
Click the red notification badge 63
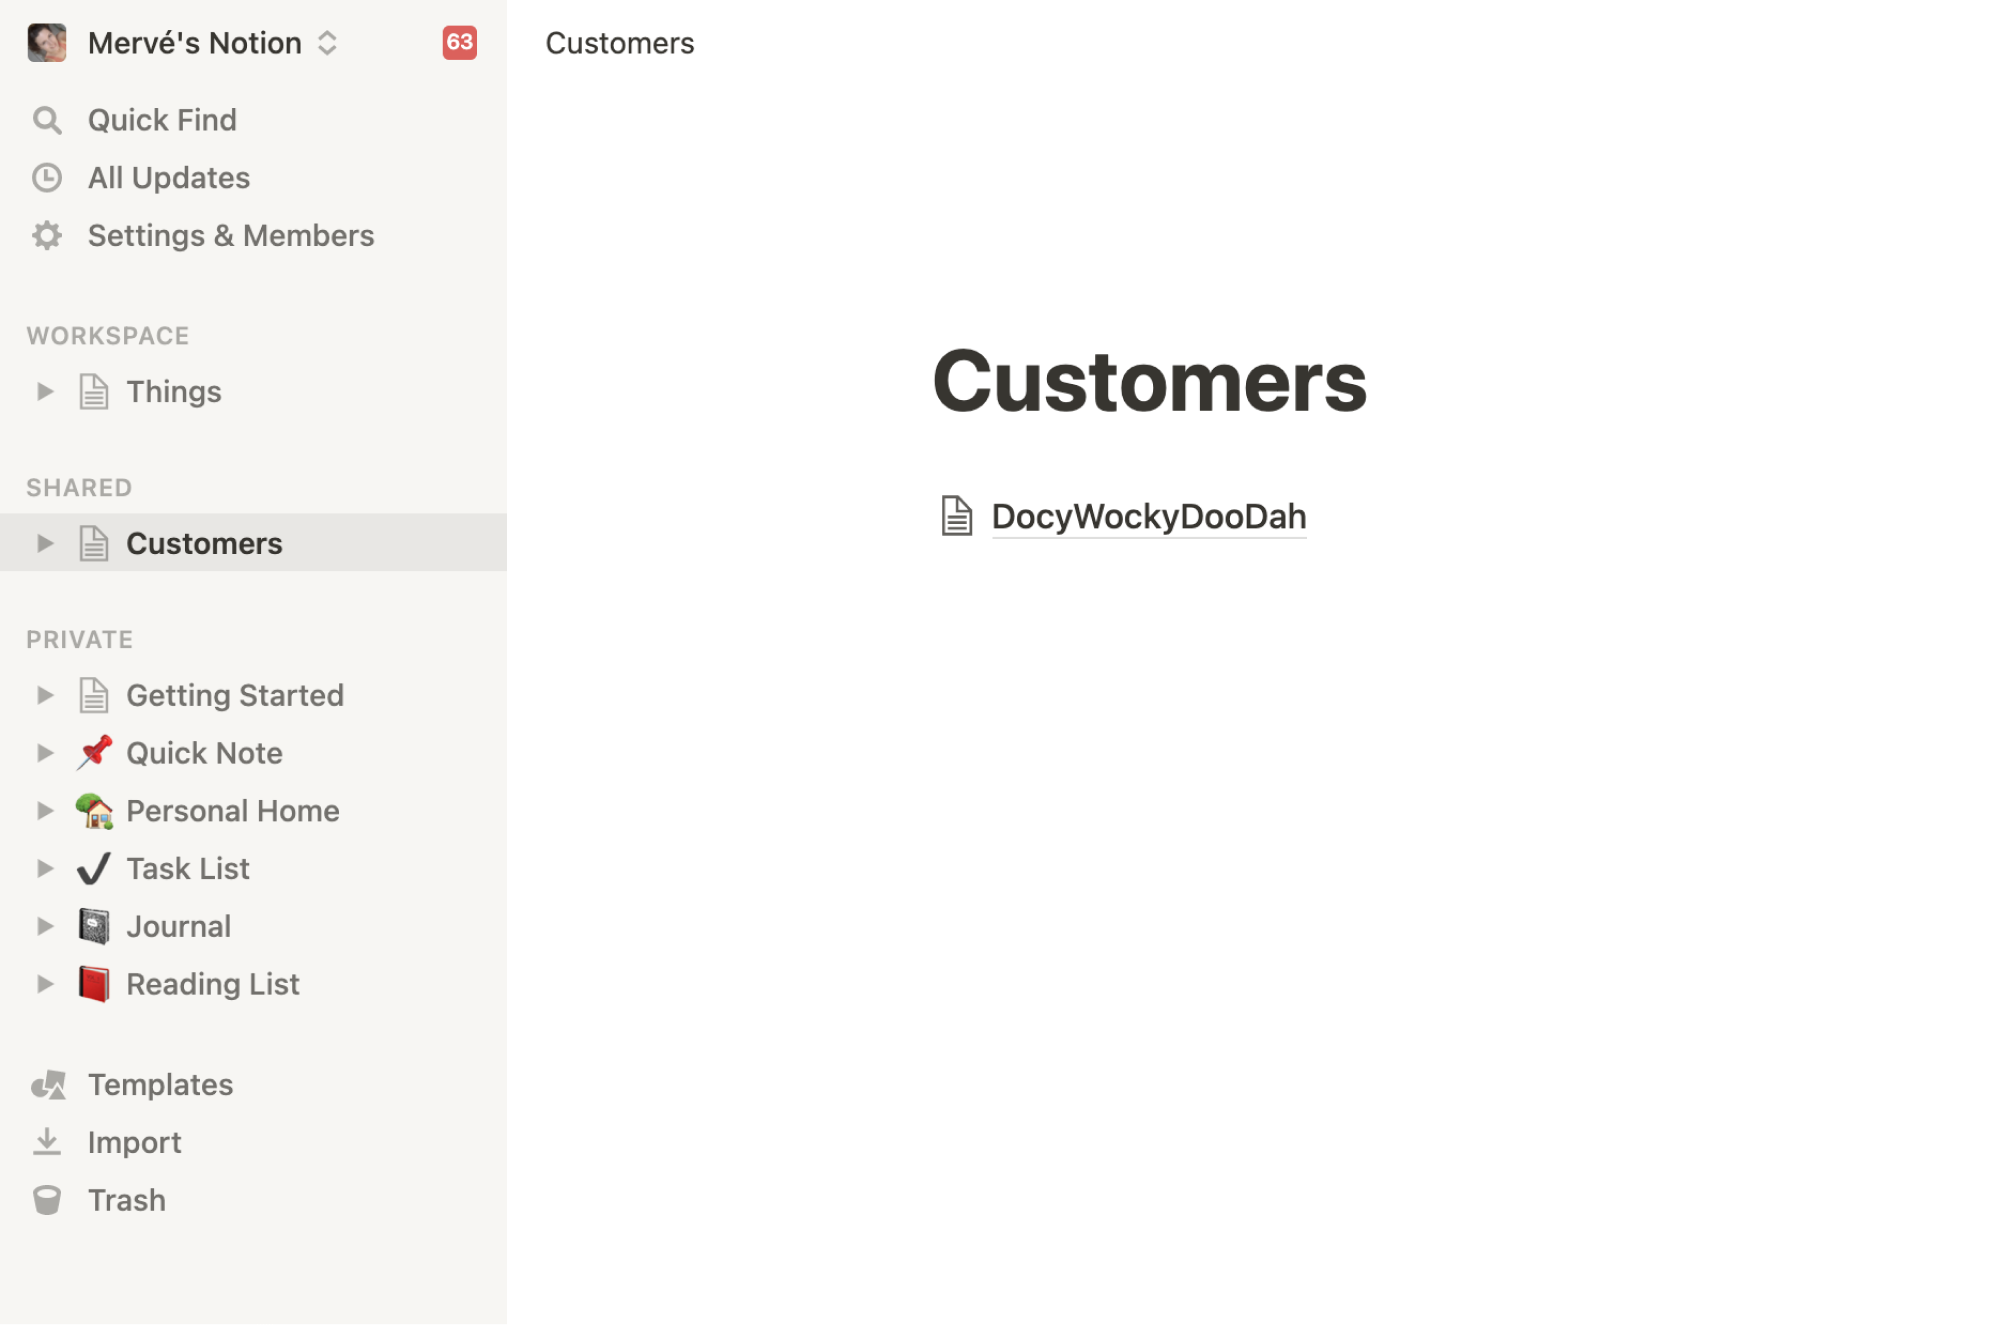click(459, 43)
